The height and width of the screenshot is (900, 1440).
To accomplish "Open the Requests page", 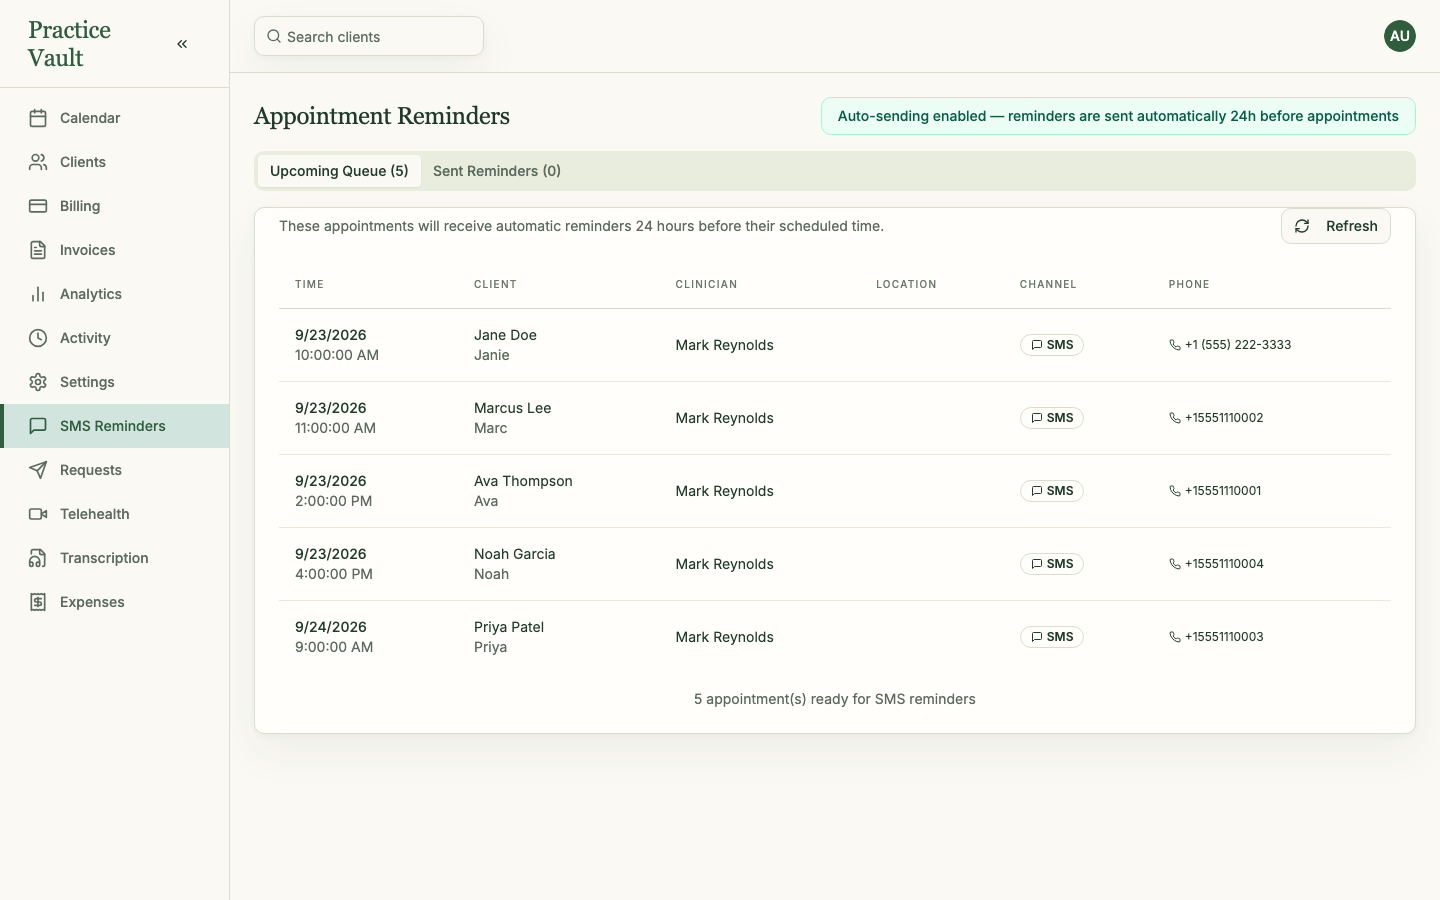I will 115,470.
